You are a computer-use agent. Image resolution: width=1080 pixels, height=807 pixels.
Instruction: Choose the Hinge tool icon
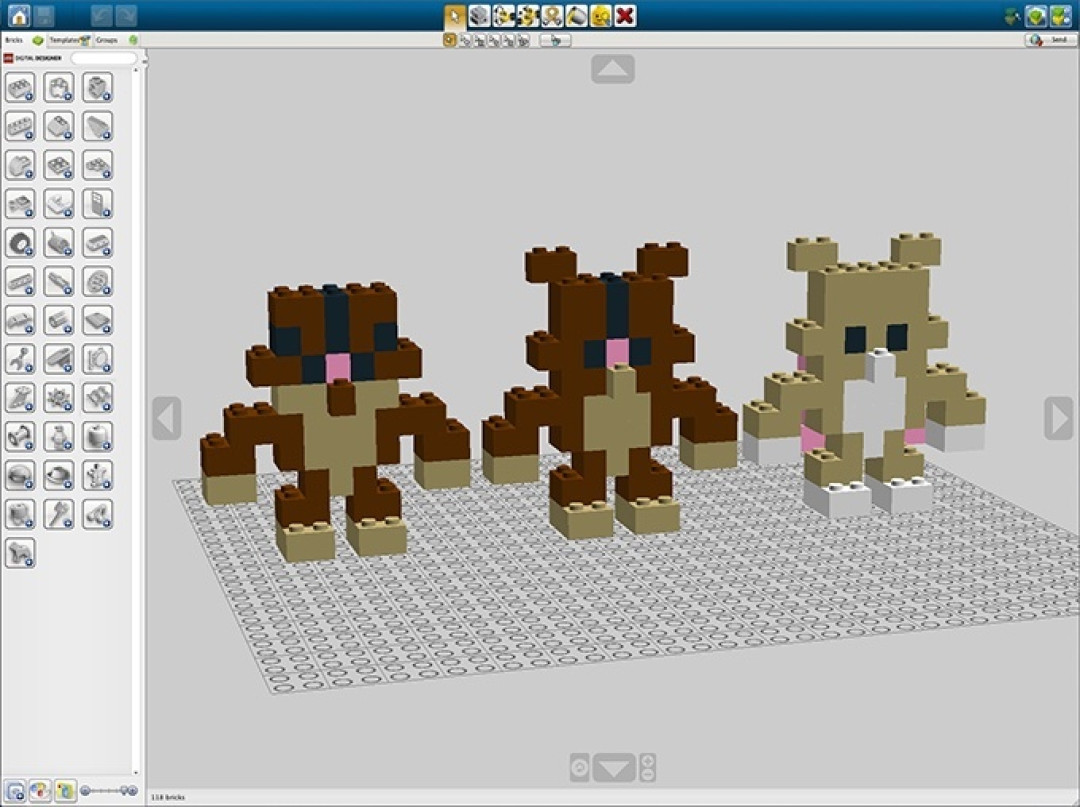pyautogui.click(x=503, y=15)
